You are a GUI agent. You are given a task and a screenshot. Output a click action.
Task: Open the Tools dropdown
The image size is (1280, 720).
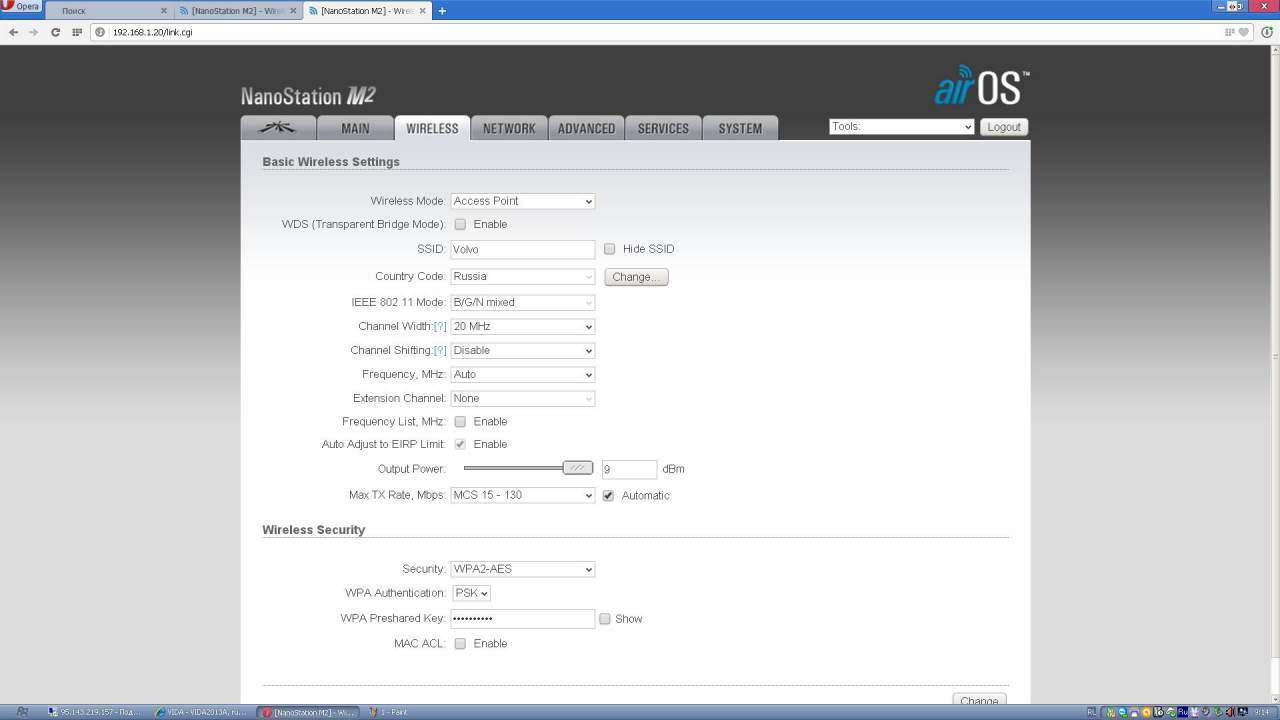pyautogui.click(x=901, y=127)
